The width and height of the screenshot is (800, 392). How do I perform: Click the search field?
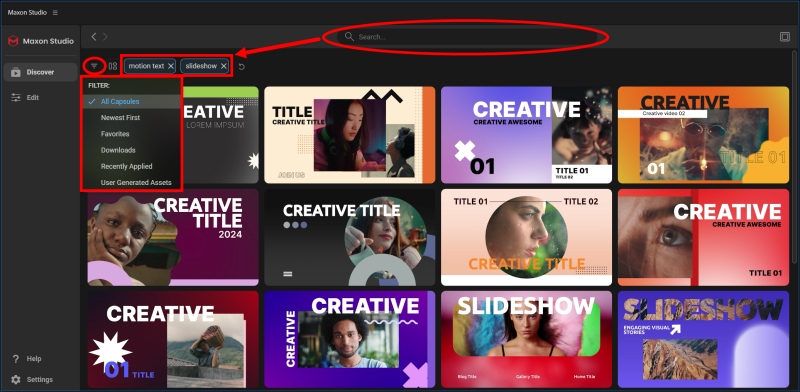pyautogui.click(x=466, y=37)
